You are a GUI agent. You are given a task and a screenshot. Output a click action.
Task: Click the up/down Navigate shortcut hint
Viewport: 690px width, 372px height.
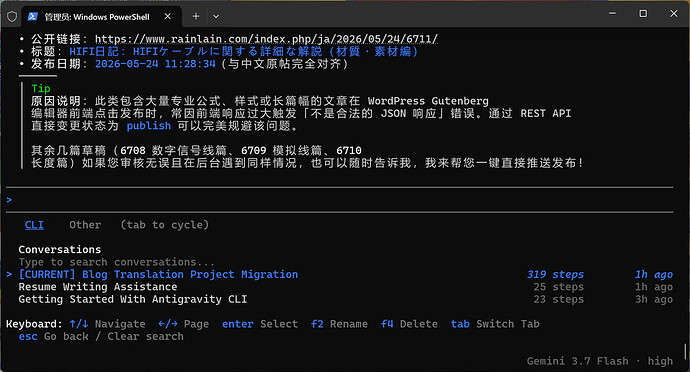coord(107,324)
